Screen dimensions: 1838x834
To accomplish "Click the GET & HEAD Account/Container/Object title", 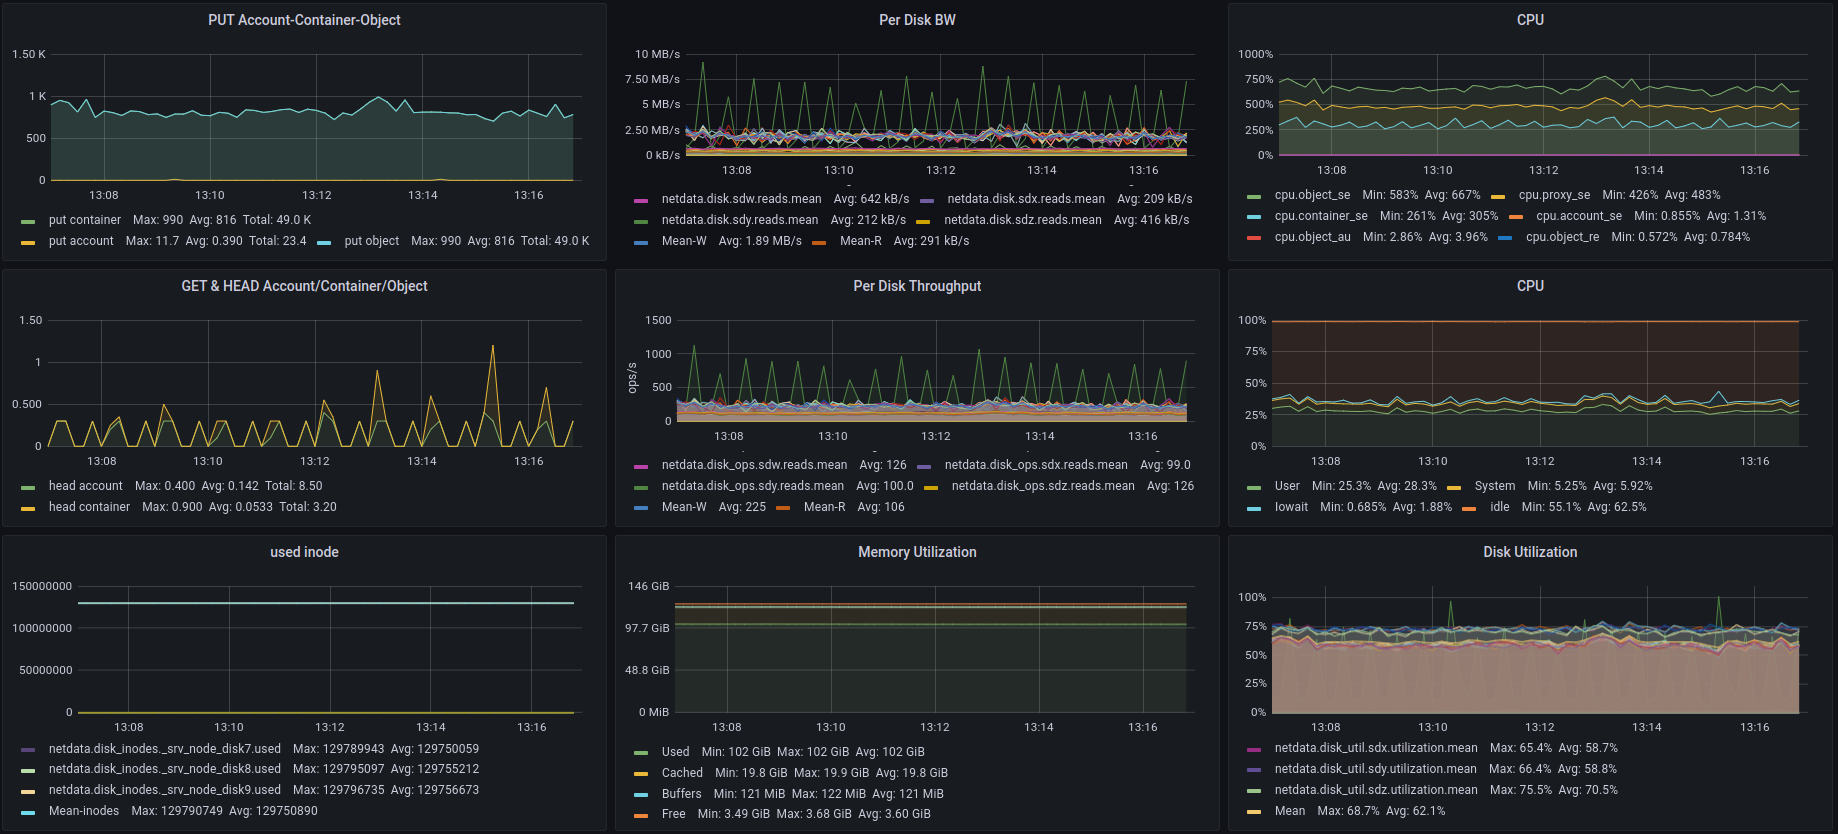I will 304,286.
